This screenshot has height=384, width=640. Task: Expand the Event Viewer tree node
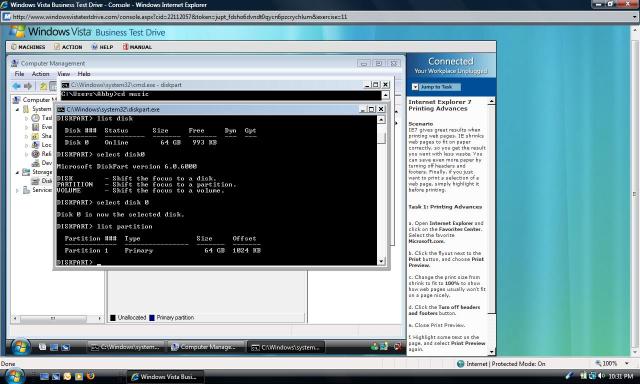click(x=27, y=127)
